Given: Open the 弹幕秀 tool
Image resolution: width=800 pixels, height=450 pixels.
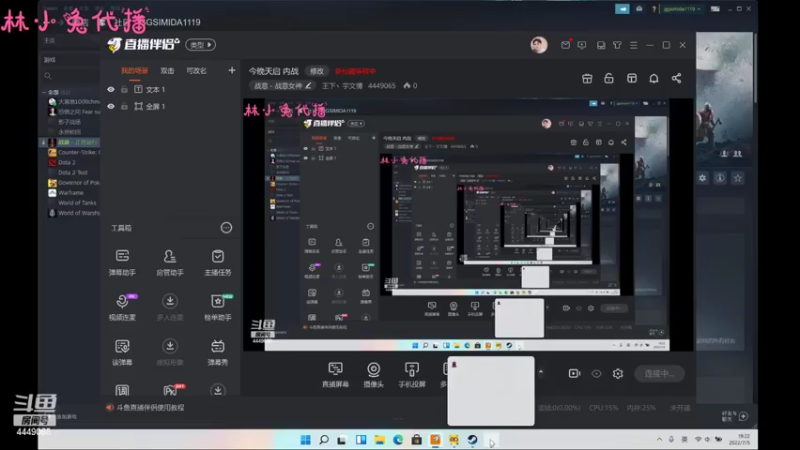Looking at the screenshot, I should [x=218, y=352].
